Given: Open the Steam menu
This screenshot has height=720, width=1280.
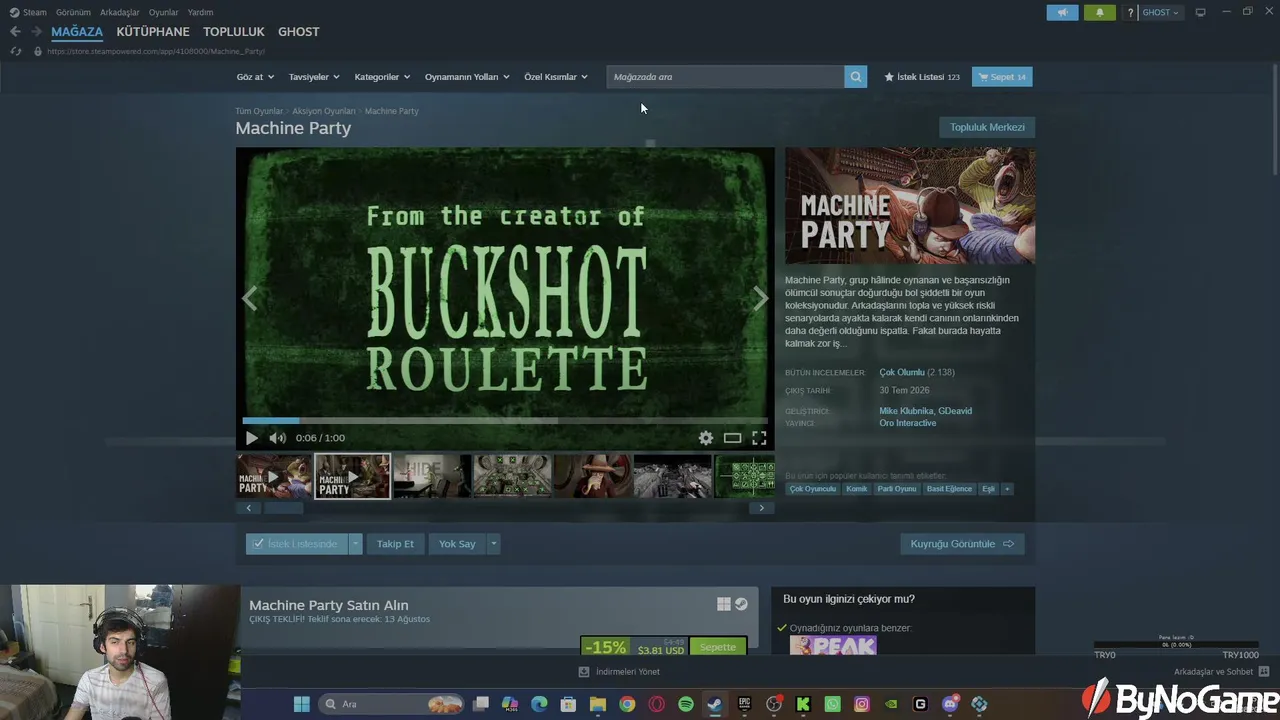Looking at the screenshot, I should (28, 12).
